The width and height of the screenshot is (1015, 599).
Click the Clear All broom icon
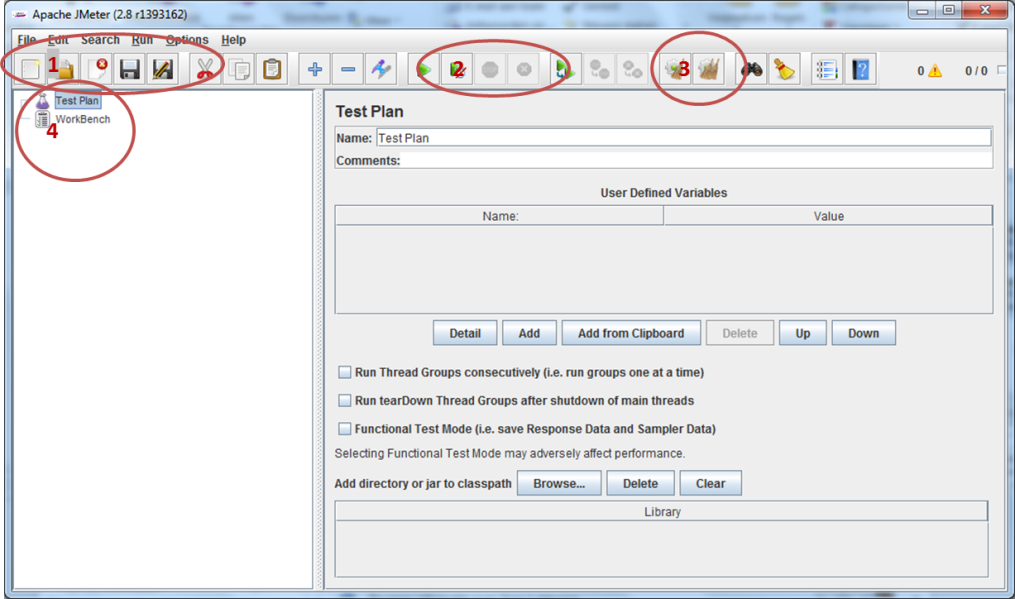[708, 69]
